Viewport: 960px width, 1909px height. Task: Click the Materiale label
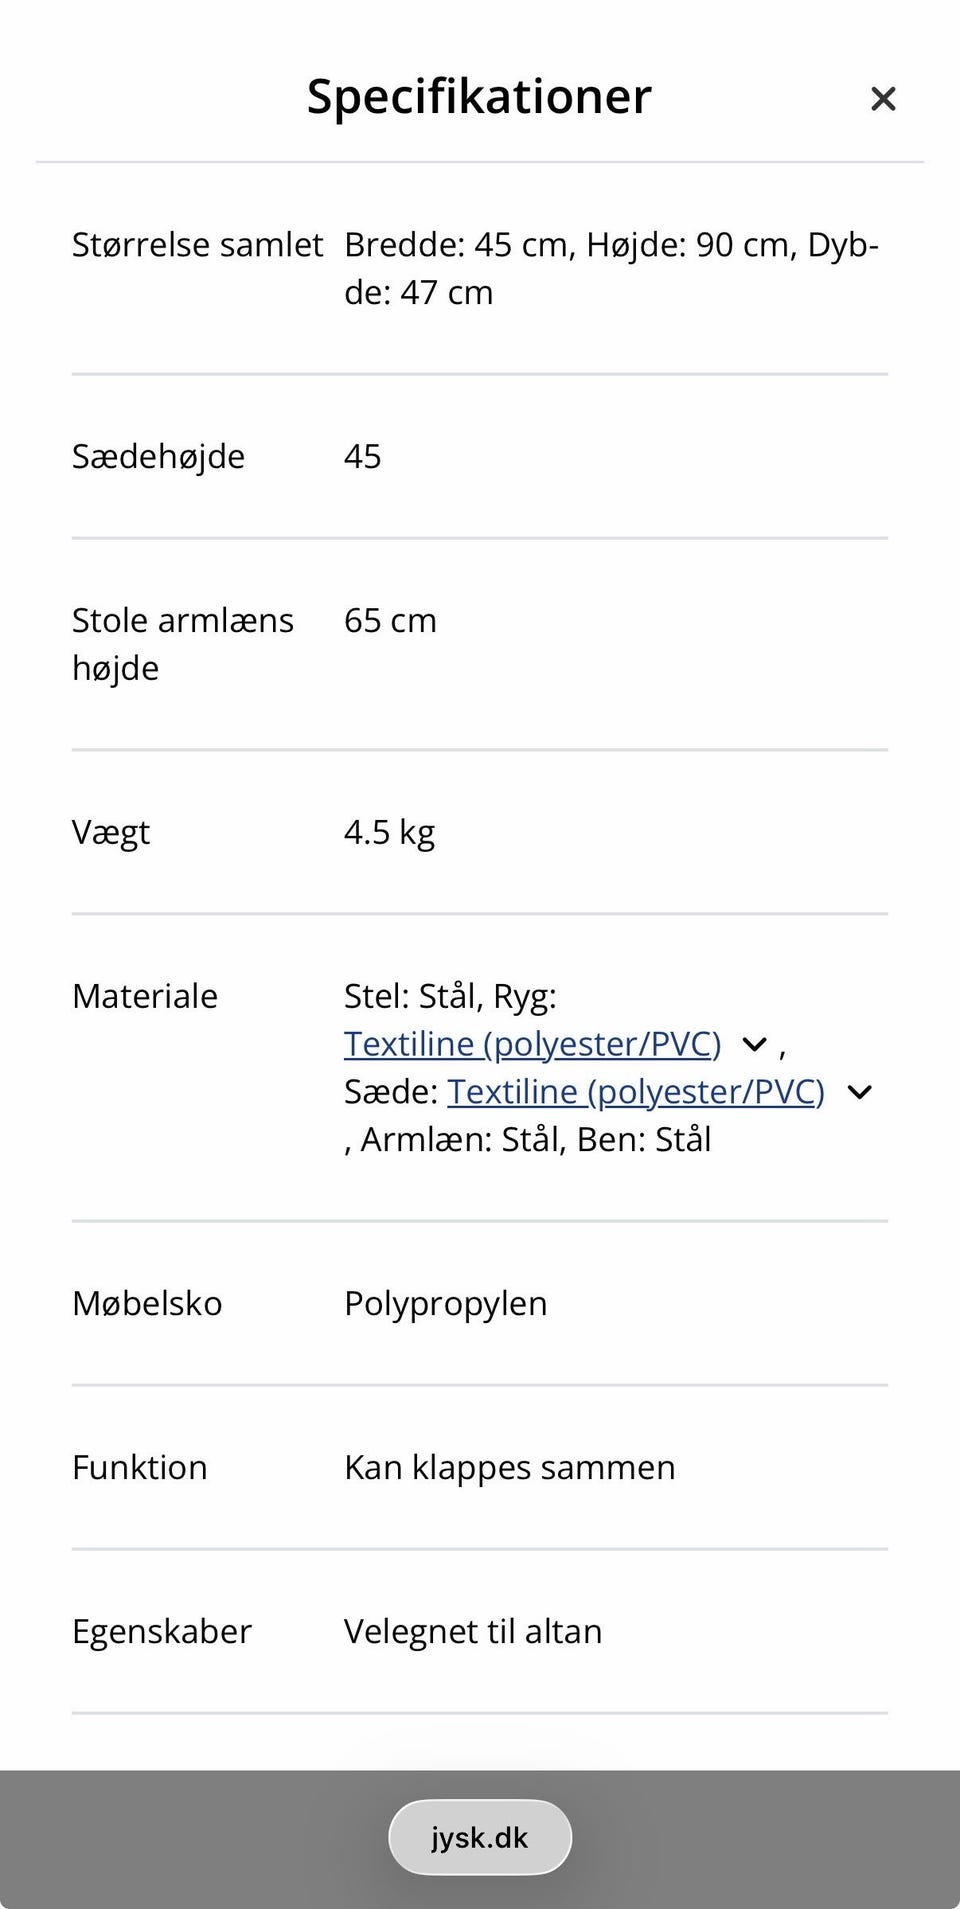point(145,997)
